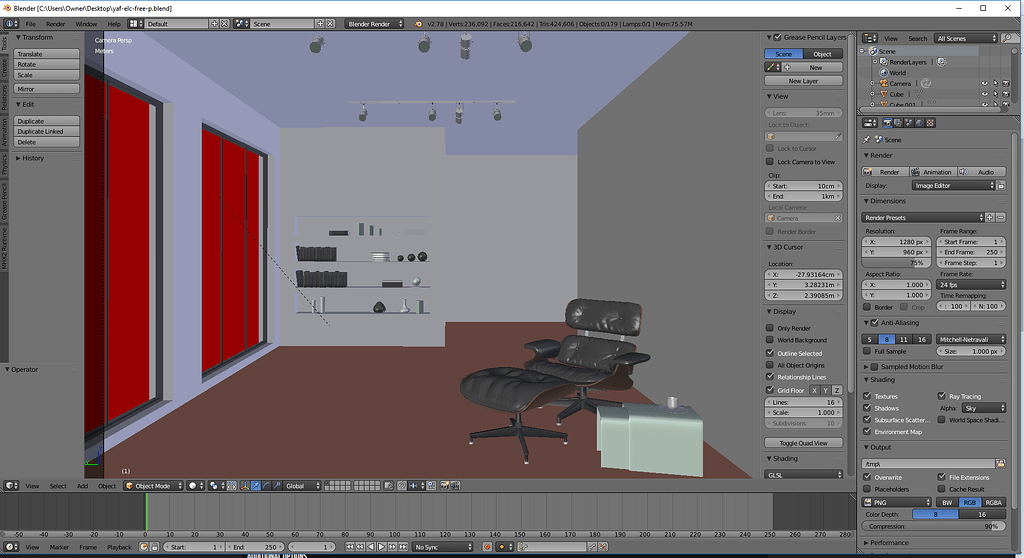Add a new scene with plus icon
The image size is (1024, 558).
[319, 24]
